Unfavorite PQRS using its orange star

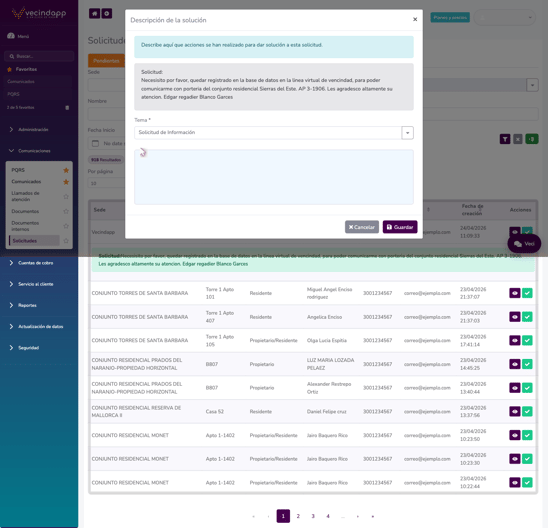(x=66, y=170)
